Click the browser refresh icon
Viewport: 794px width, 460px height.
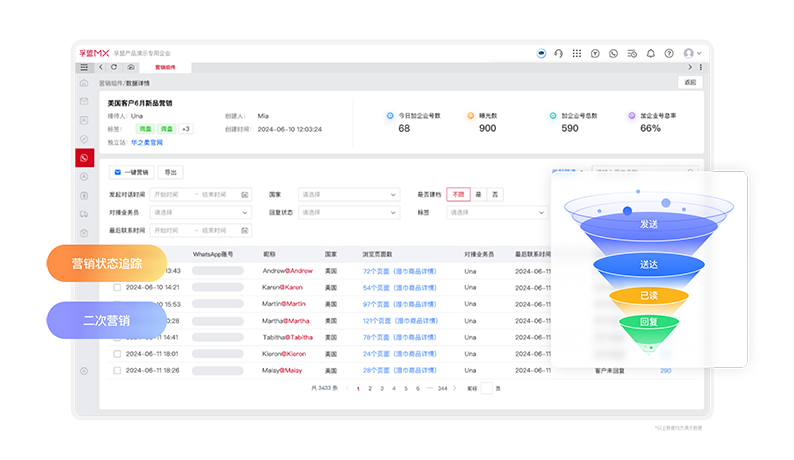tap(114, 67)
